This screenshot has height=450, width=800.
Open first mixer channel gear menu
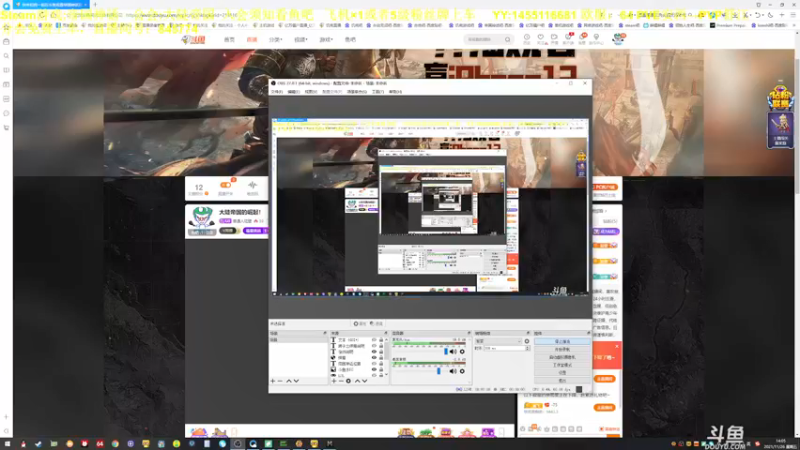click(462, 352)
